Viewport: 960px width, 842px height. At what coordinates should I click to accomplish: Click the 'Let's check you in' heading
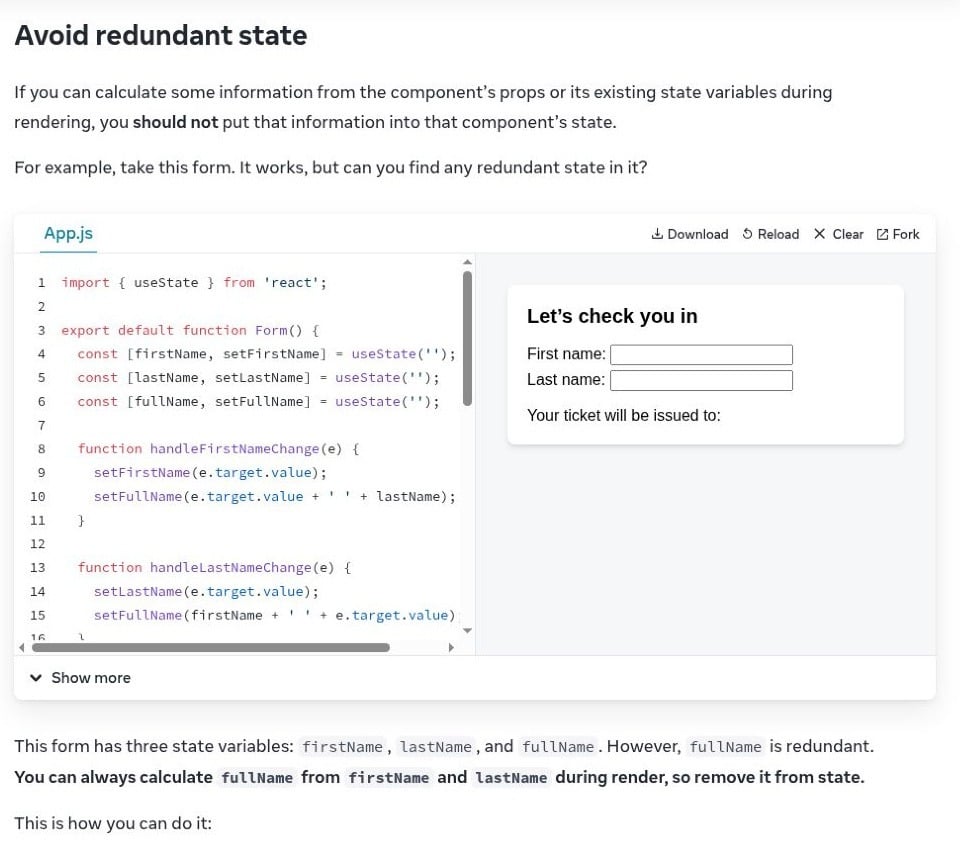(612, 316)
